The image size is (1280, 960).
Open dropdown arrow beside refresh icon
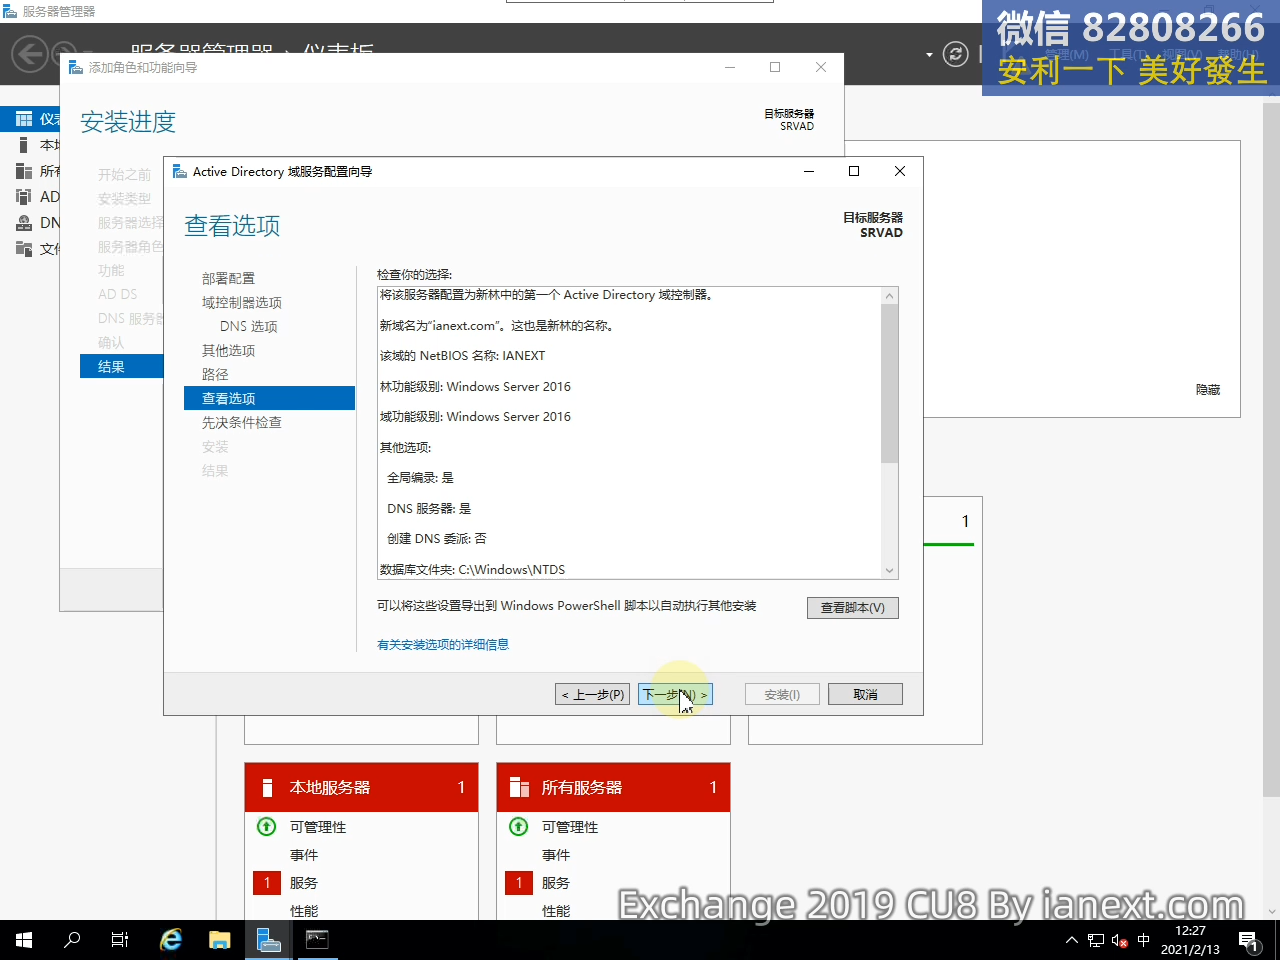pyautogui.click(x=929, y=54)
